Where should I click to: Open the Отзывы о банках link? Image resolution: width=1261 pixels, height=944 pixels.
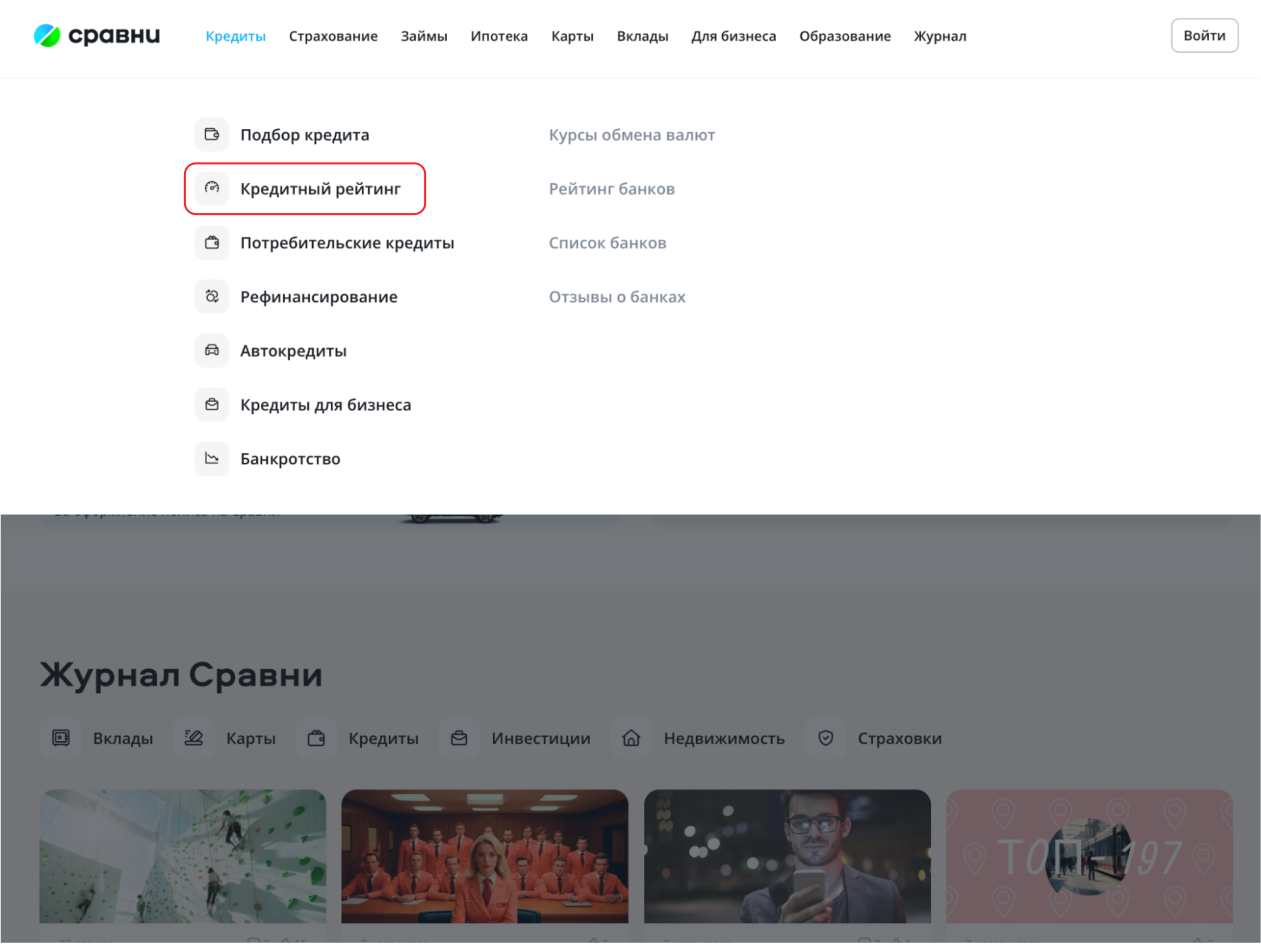[x=617, y=297]
